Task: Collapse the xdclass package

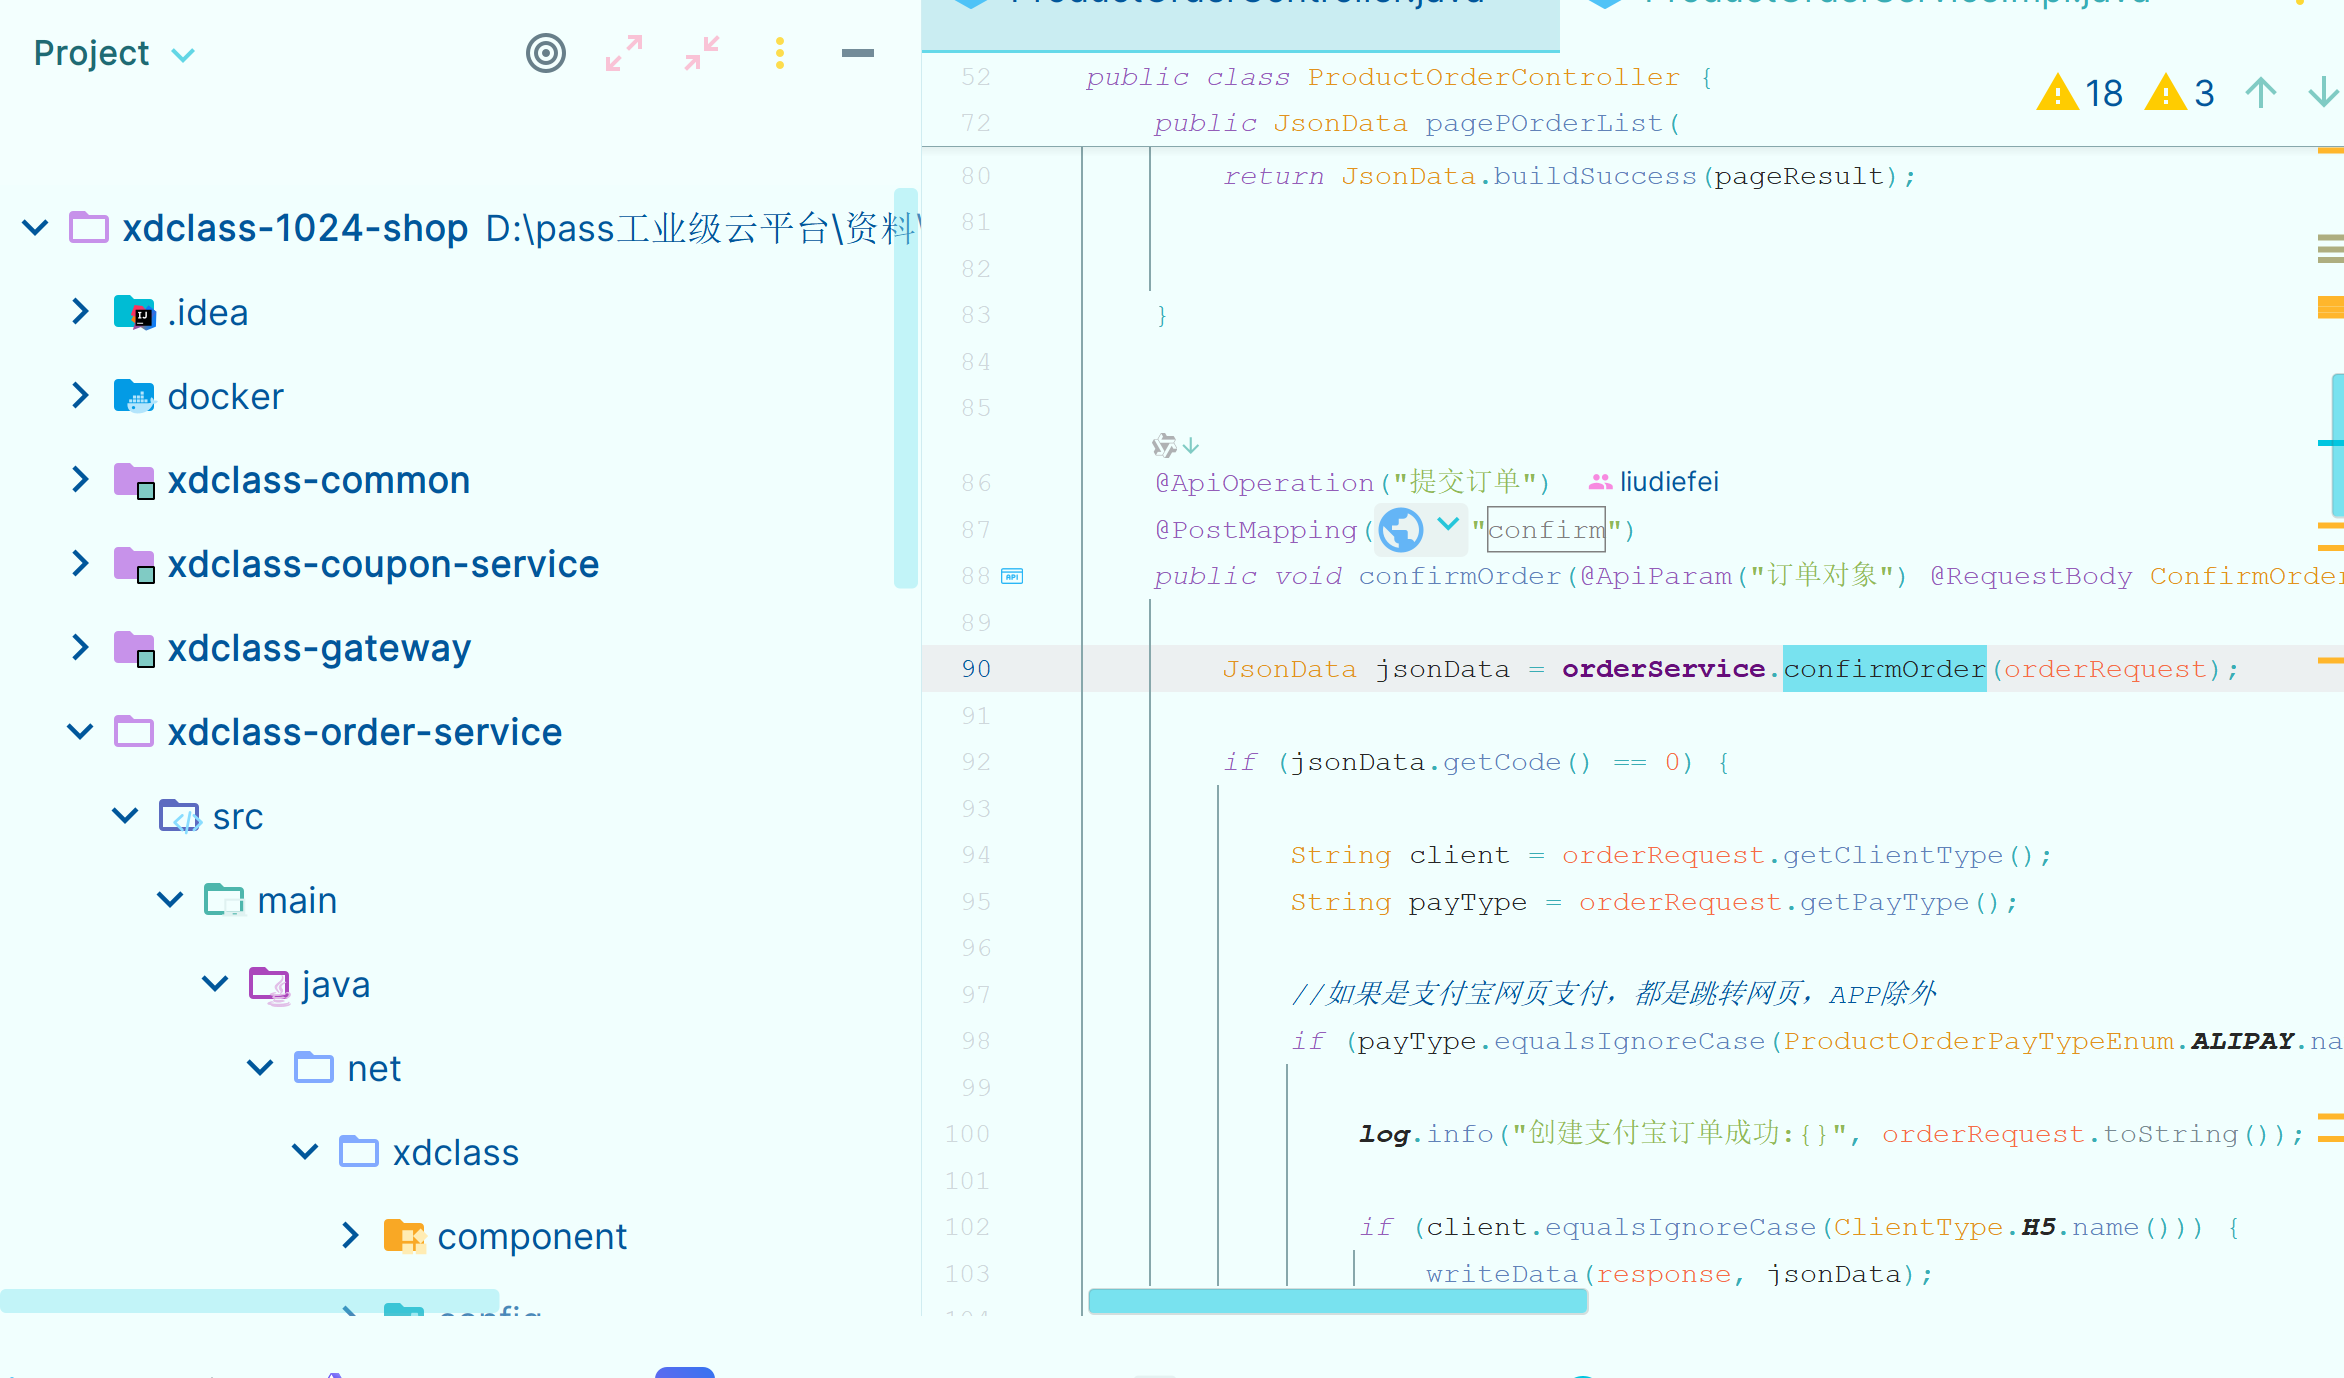Action: tap(305, 1152)
